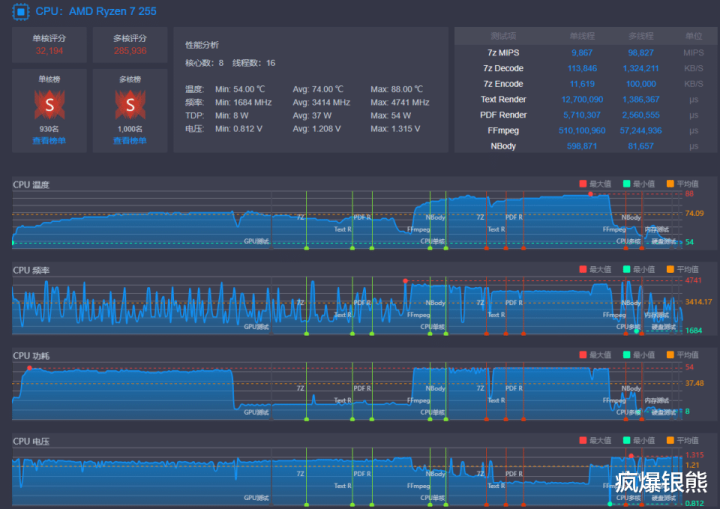The height and width of the screenshot is (509, 720).
Task: Click the CPU 温度 chart title
Action: 31,185
